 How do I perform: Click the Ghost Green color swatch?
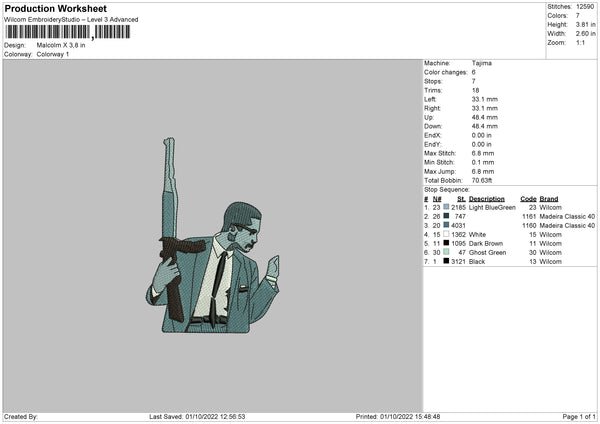click(446, 252)
